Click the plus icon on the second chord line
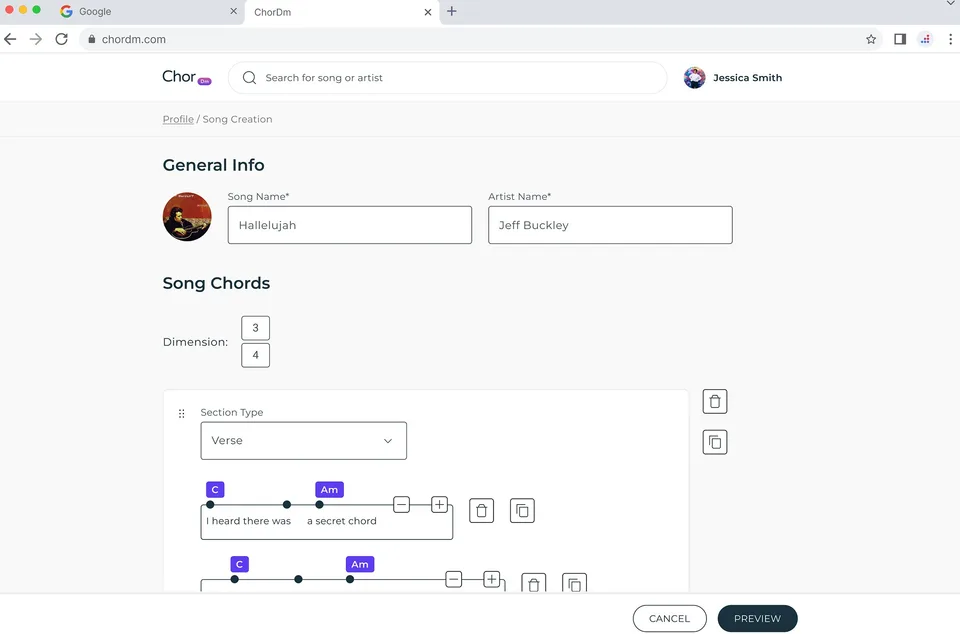The width and height of the screenshot is (960, 634). [x=492, y=579]
